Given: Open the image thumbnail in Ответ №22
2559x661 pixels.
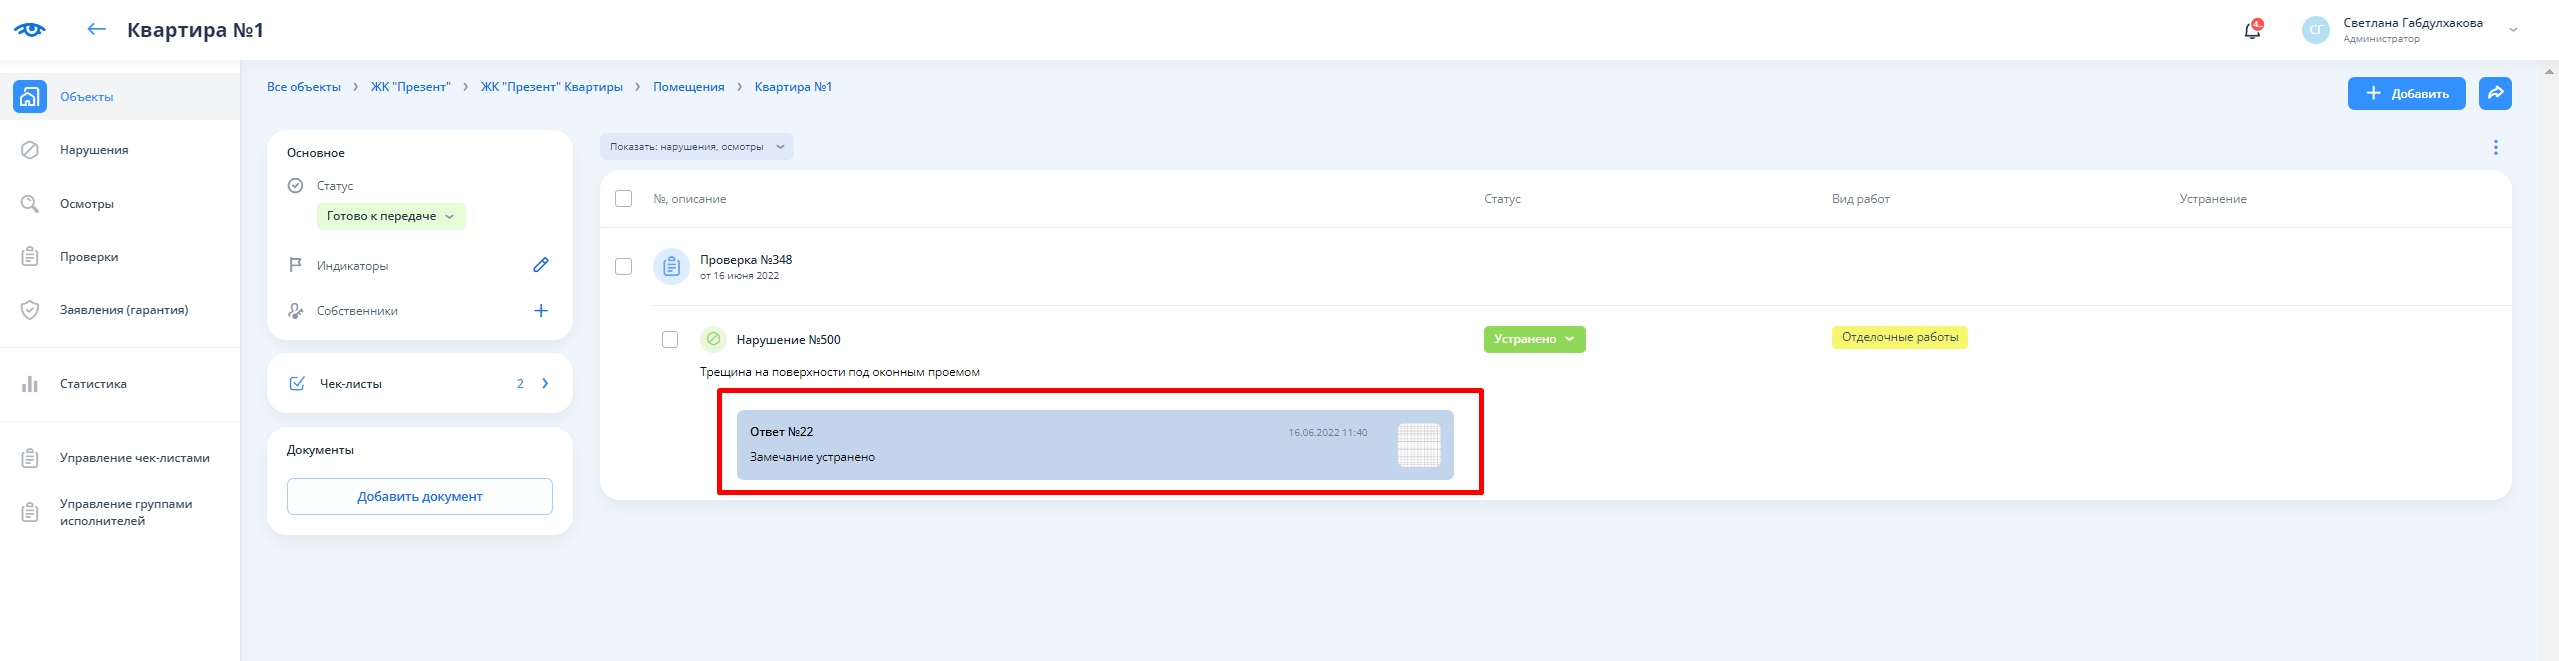Looking at the screenshot, I should 1418,445.
